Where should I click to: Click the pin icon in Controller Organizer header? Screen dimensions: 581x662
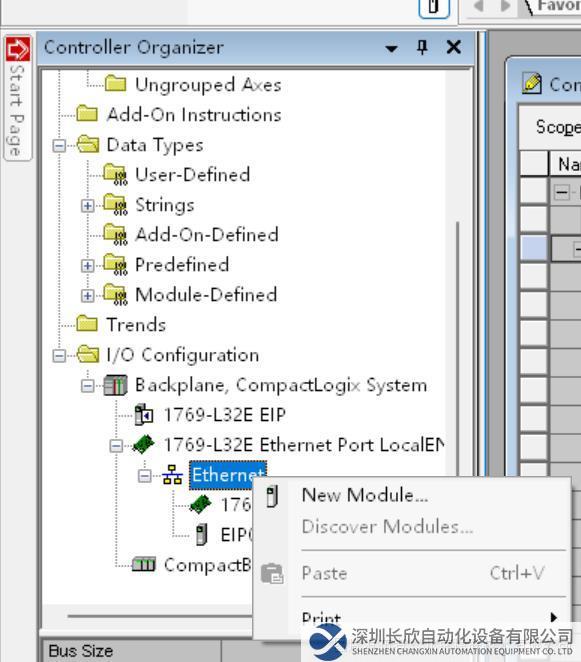(x=422, y=47)
